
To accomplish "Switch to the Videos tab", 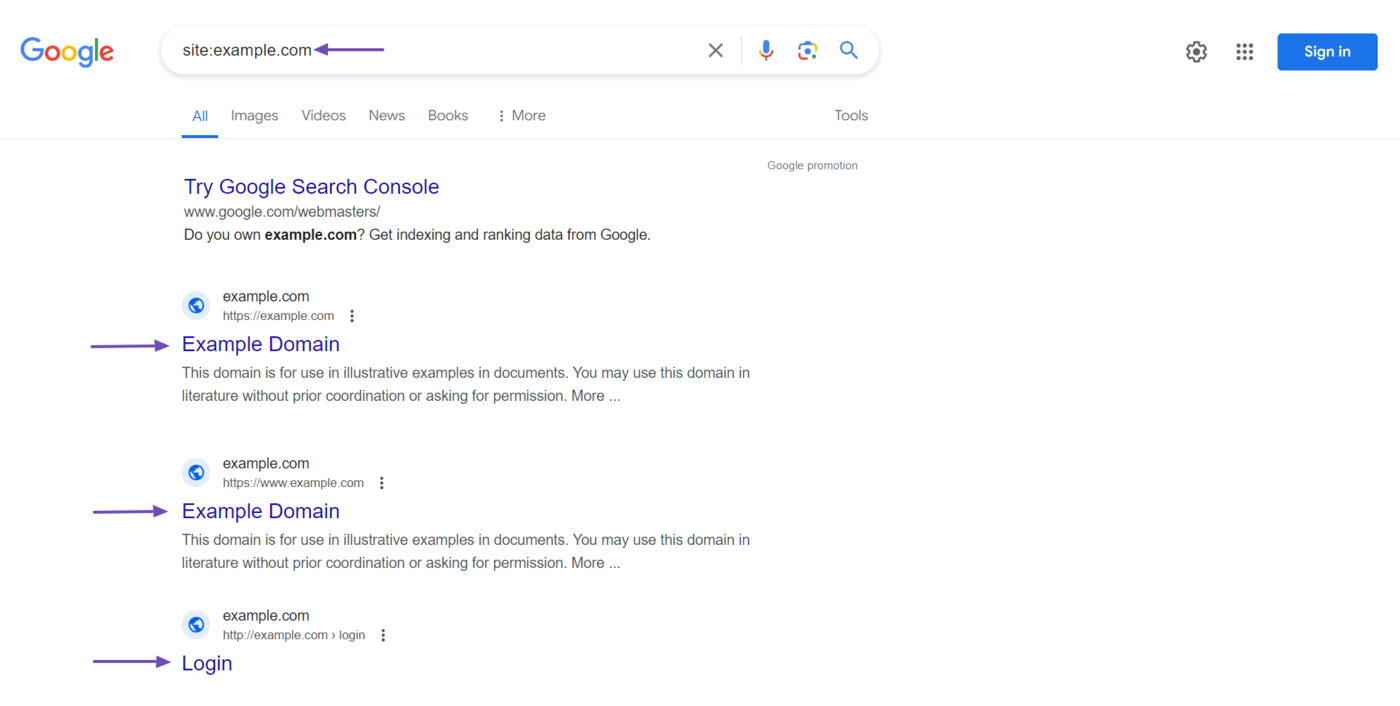I will tap(323, 116).
